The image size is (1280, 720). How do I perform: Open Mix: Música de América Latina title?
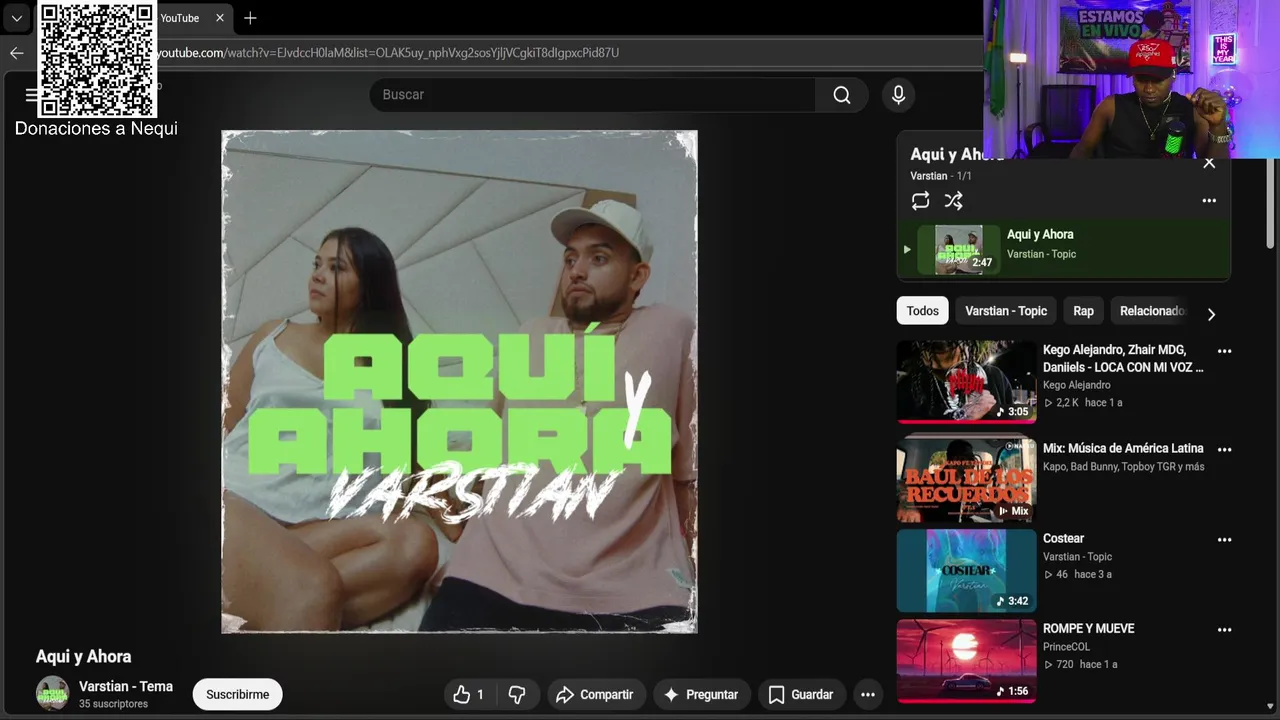tap(1123, 448)
